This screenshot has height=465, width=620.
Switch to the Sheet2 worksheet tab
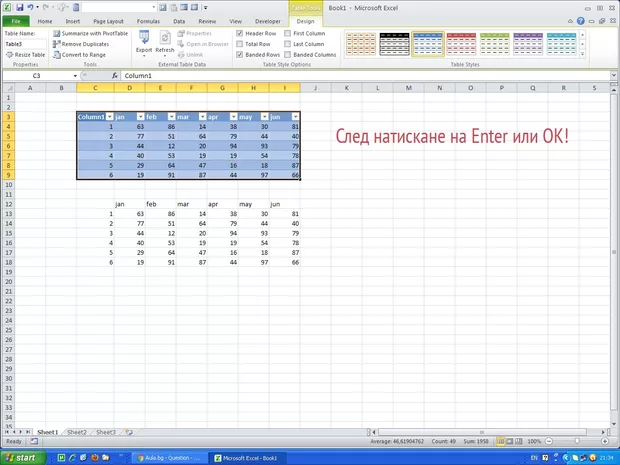click(x=76, y=432)
